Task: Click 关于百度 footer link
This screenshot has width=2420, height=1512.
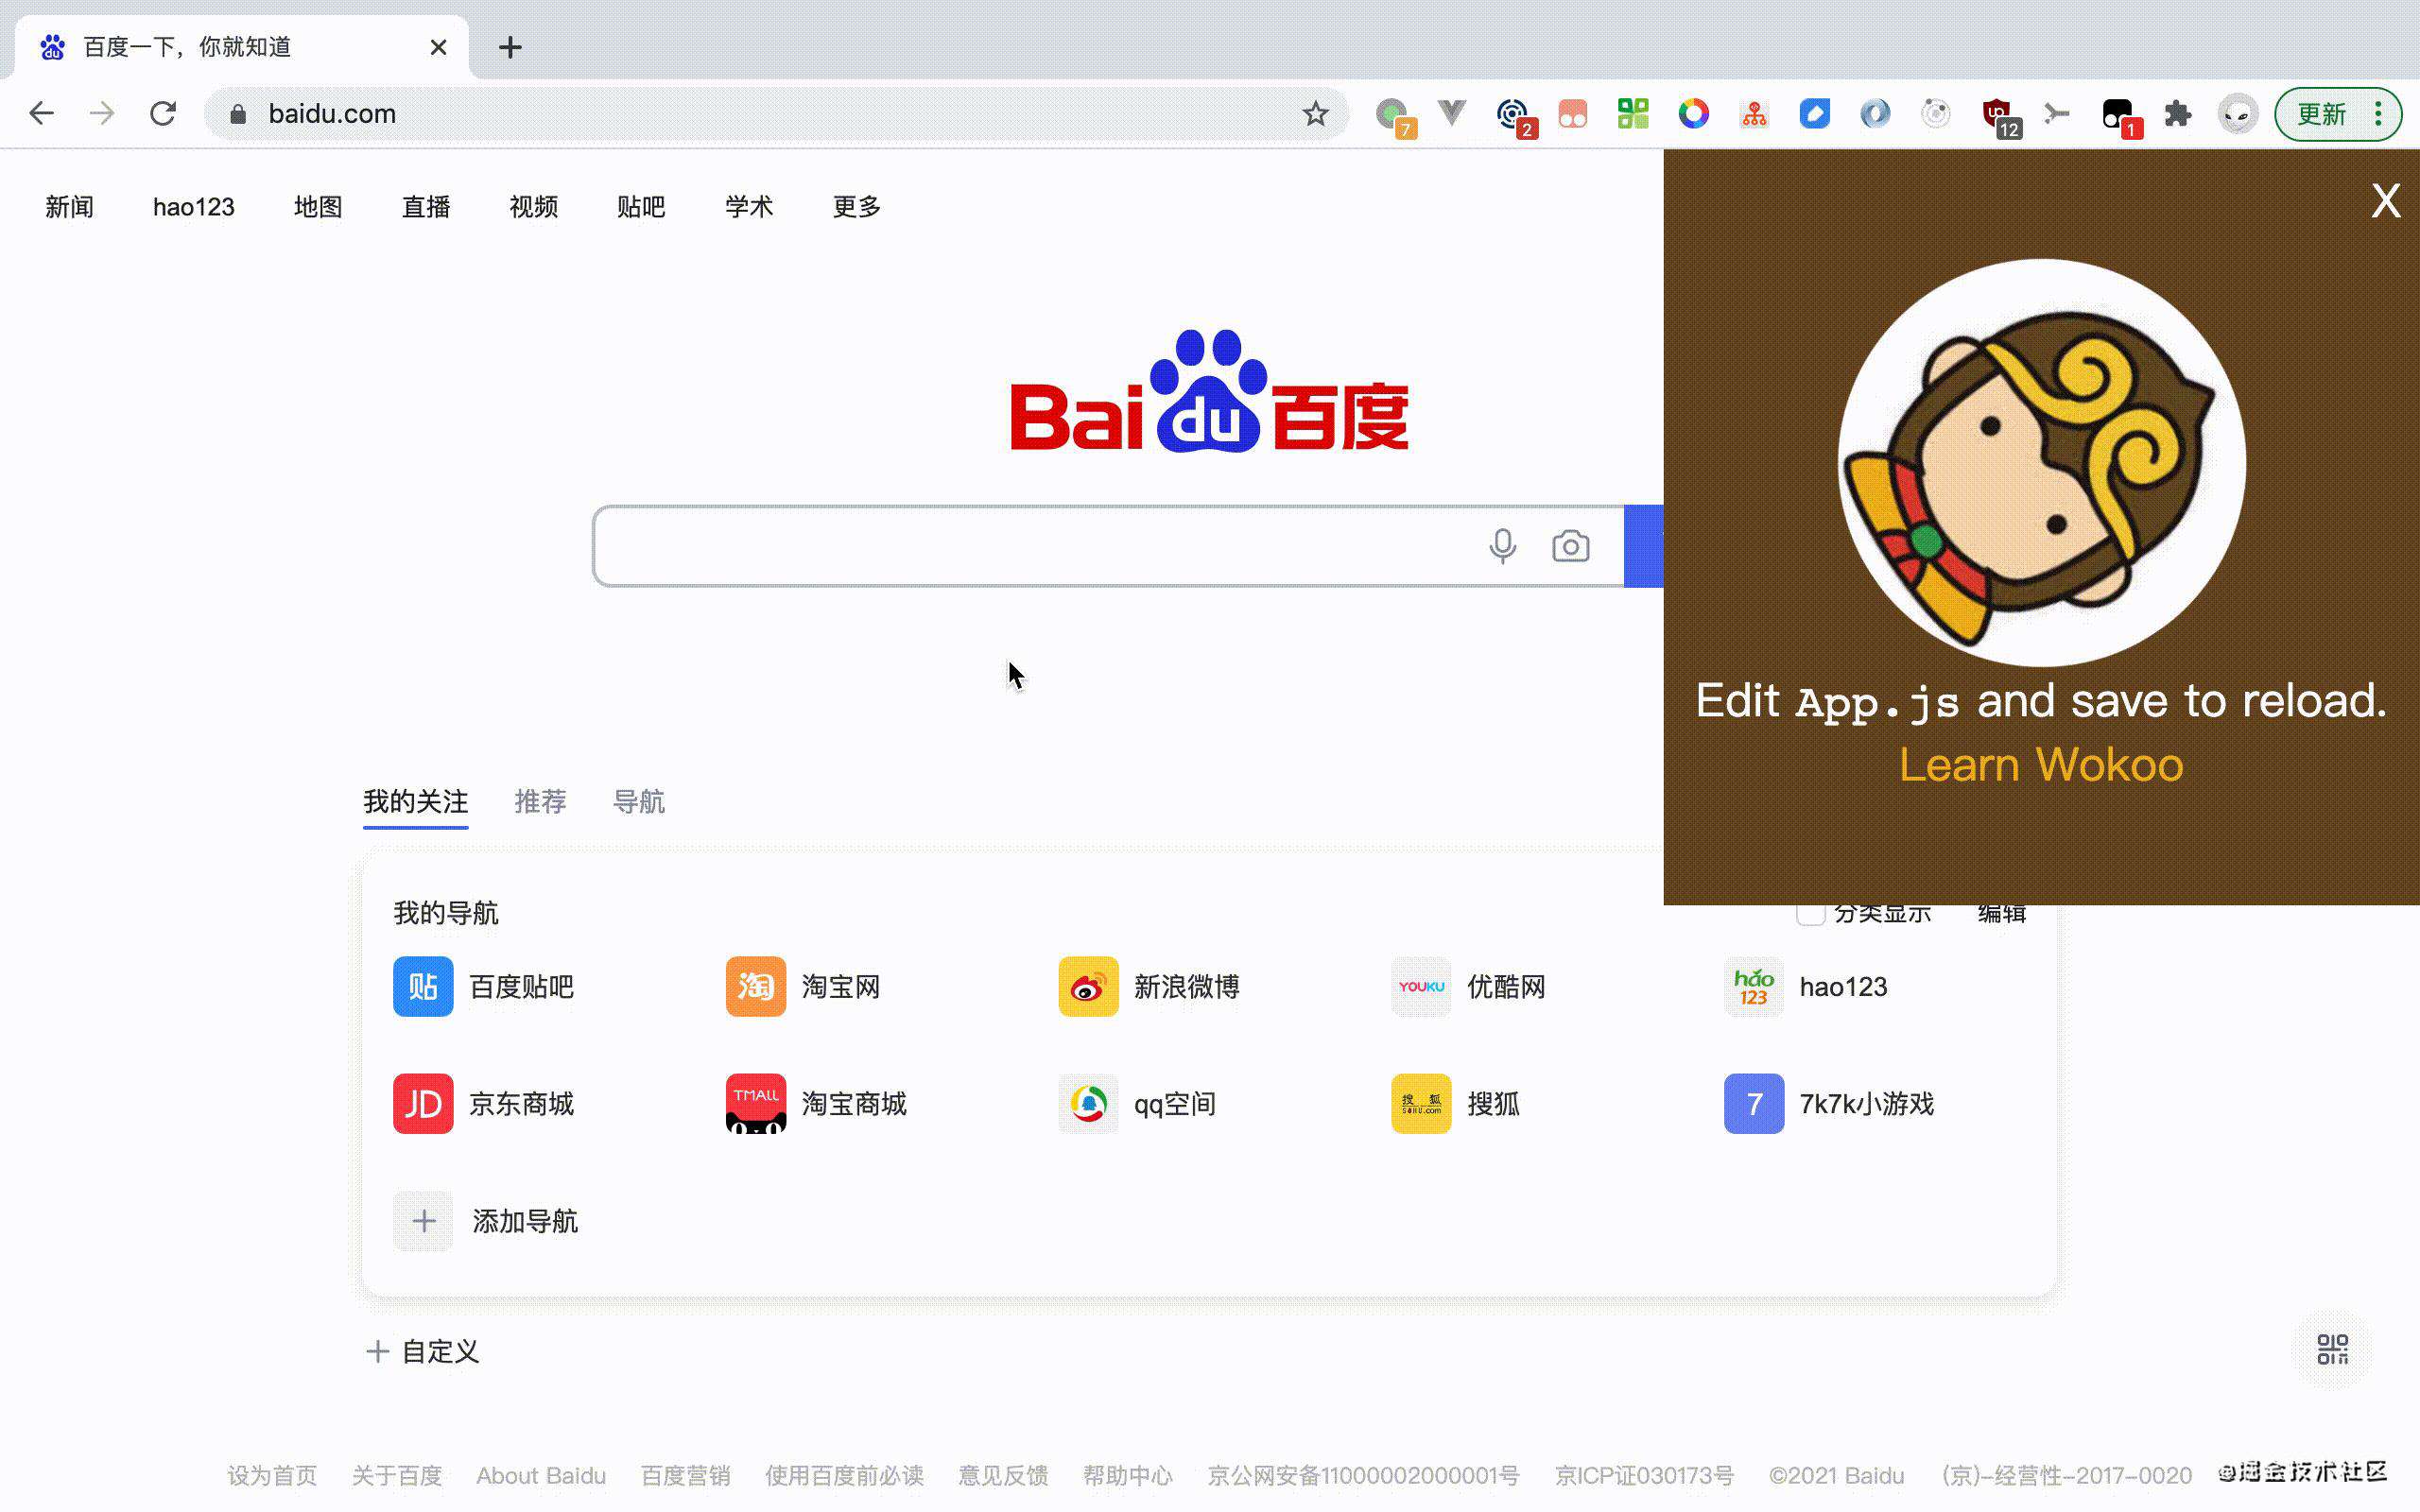Action: tap(397, 1475)
